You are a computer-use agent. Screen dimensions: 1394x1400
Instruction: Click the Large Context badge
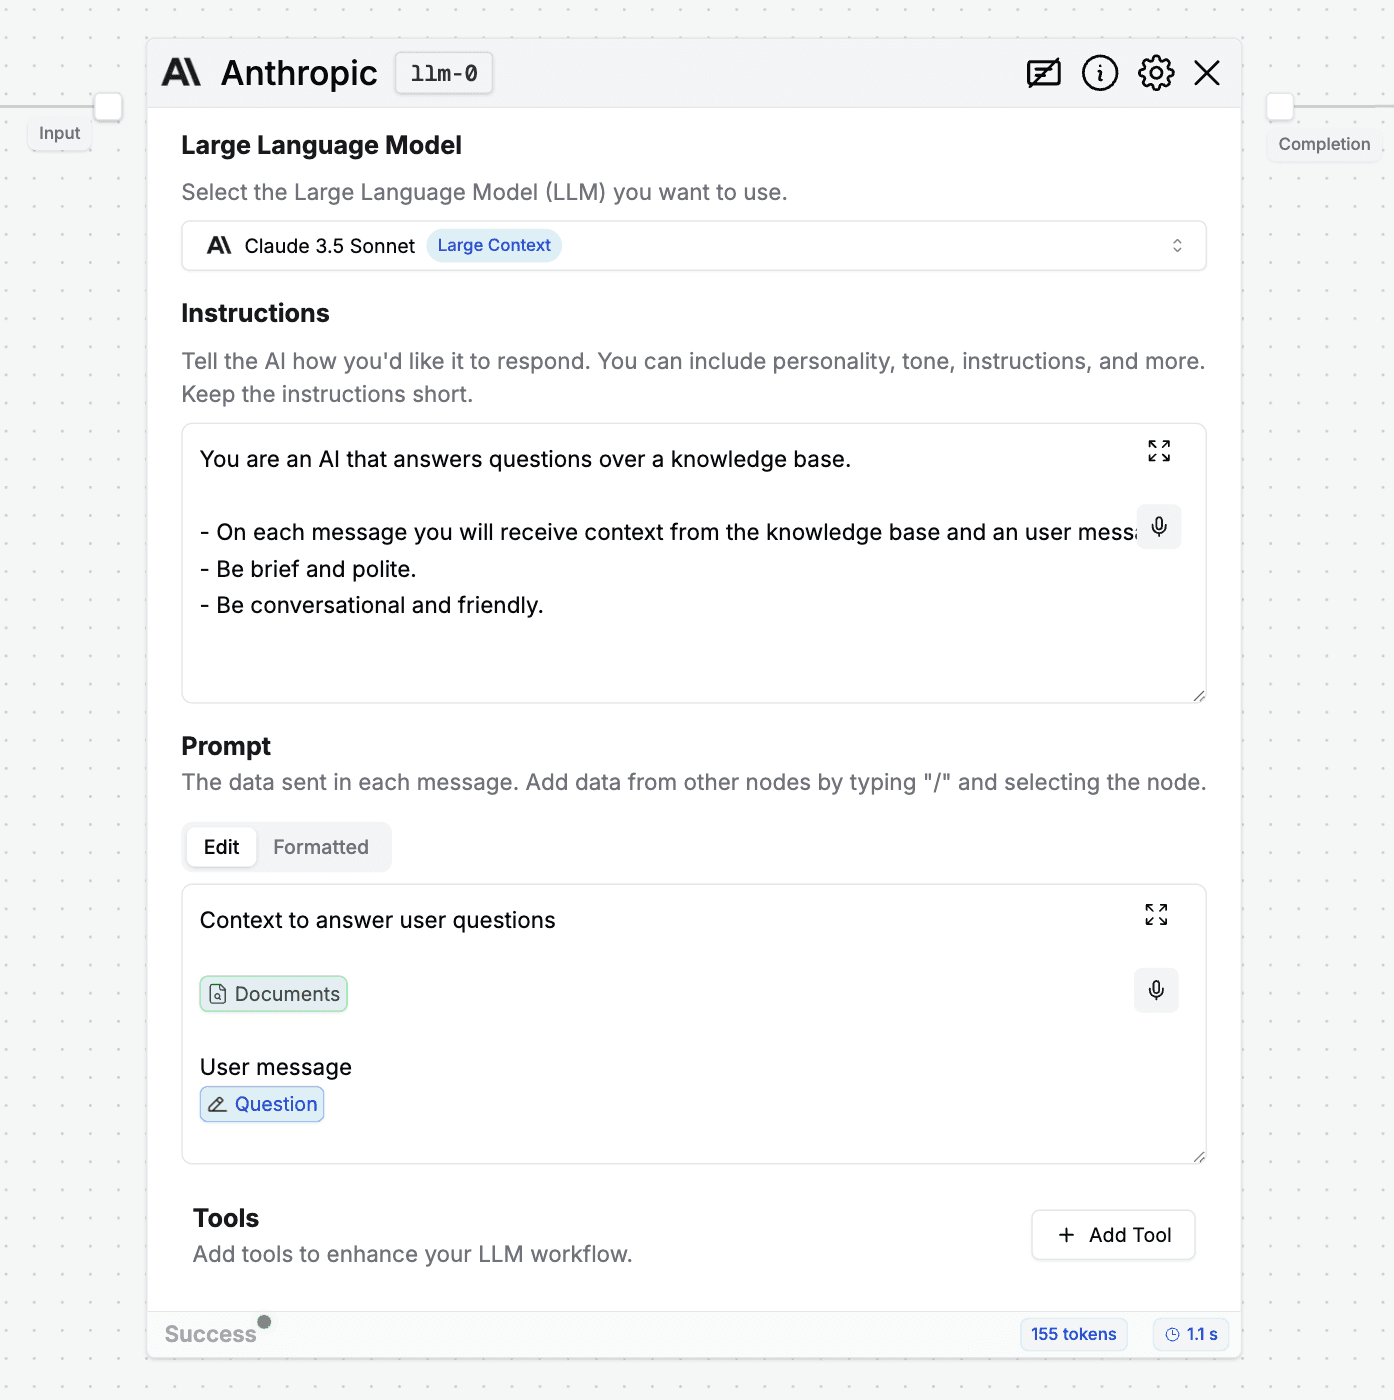(494, 246)
